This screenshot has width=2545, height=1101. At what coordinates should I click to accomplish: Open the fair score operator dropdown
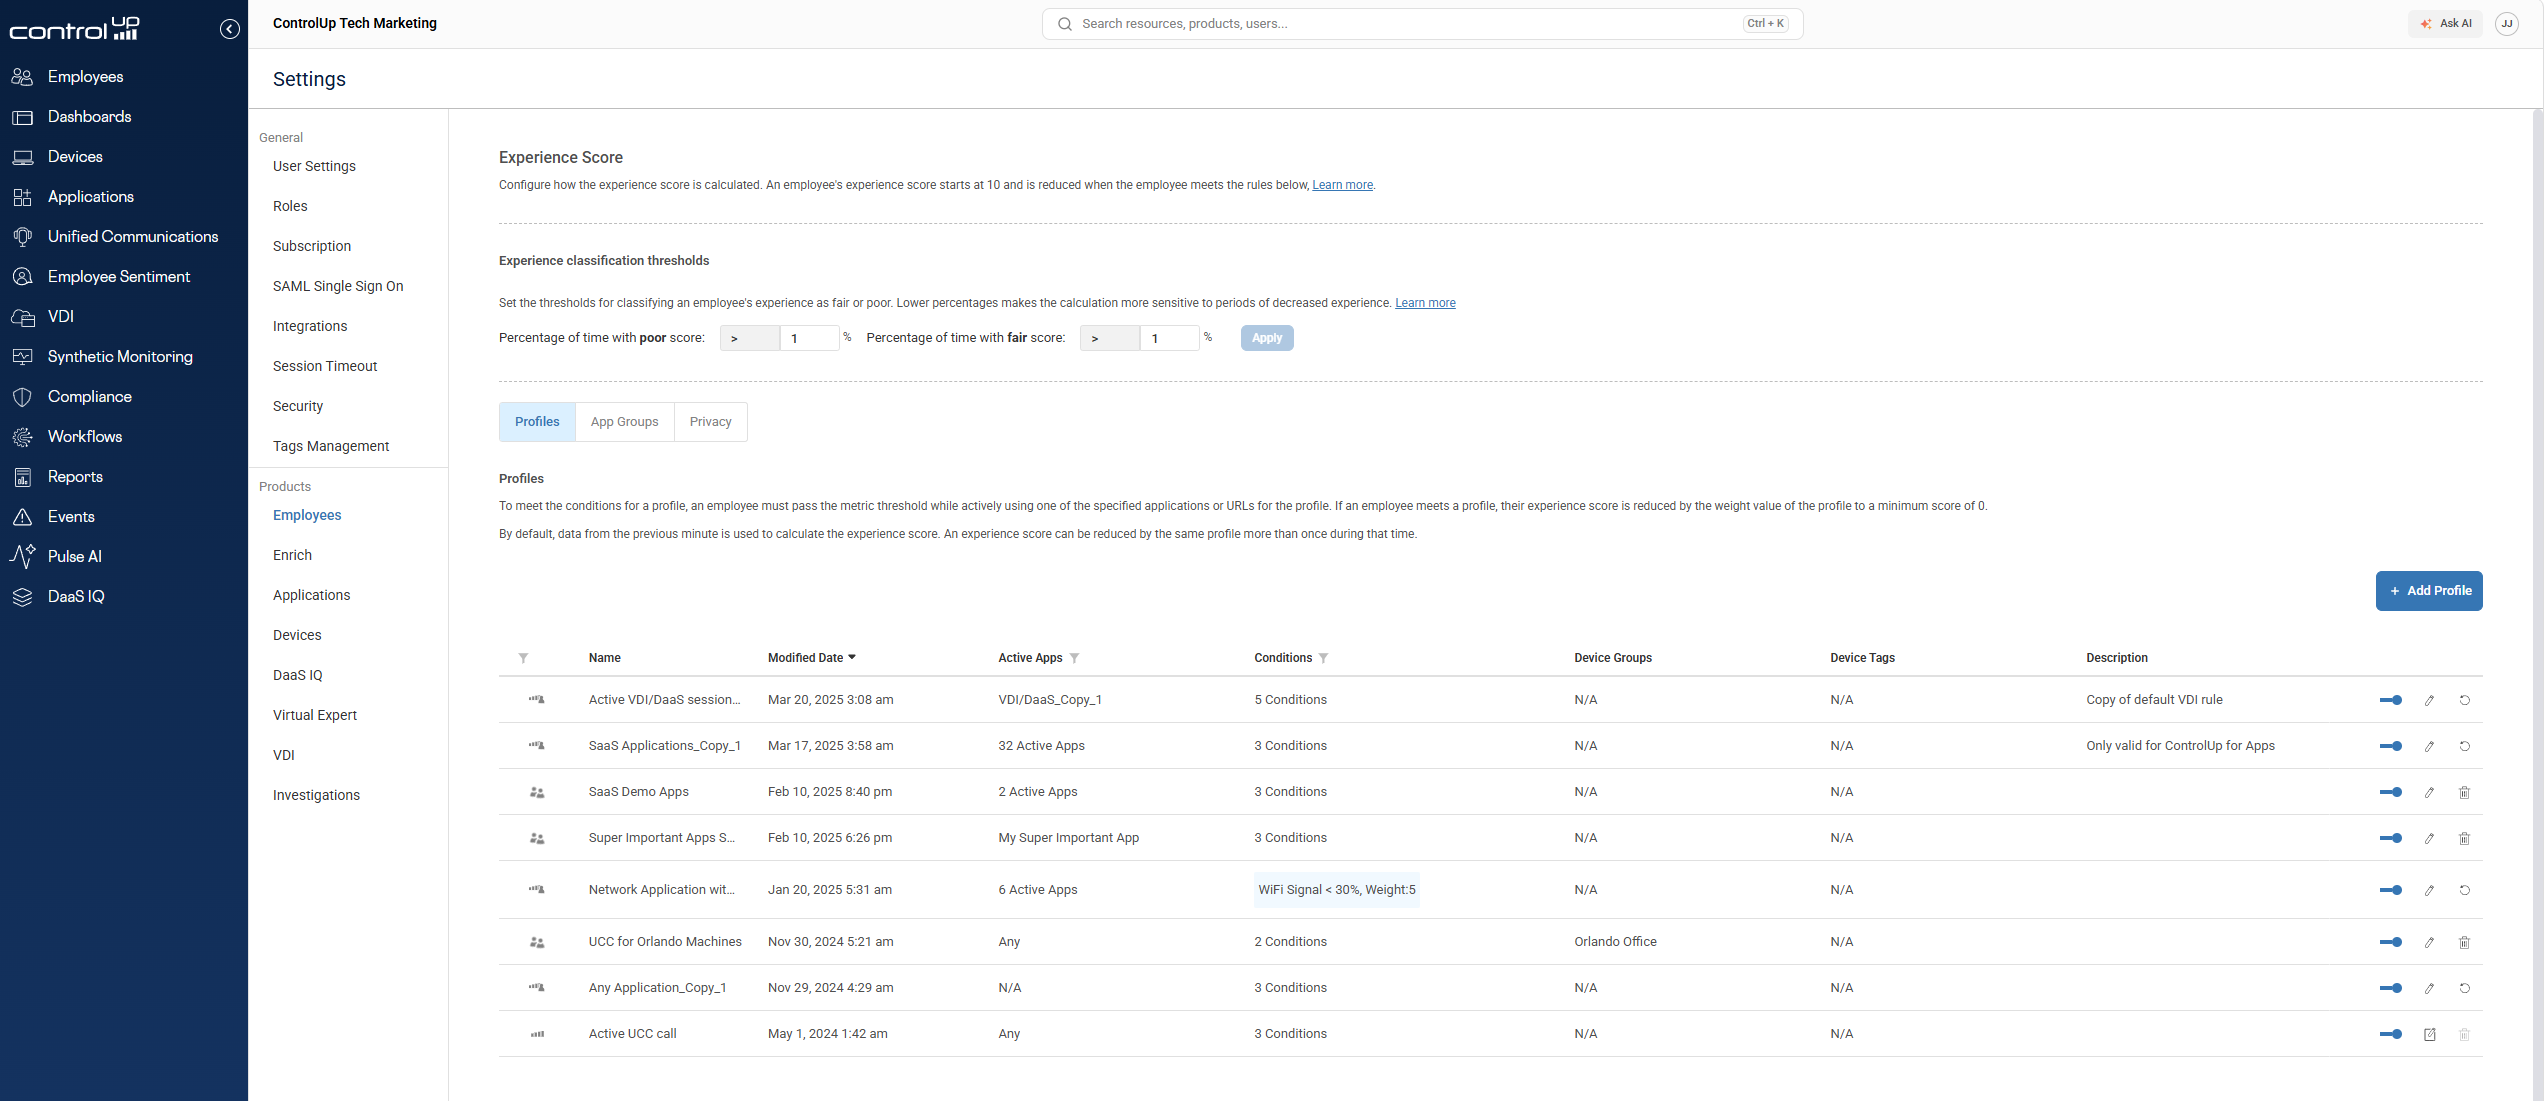point(1109,338)
